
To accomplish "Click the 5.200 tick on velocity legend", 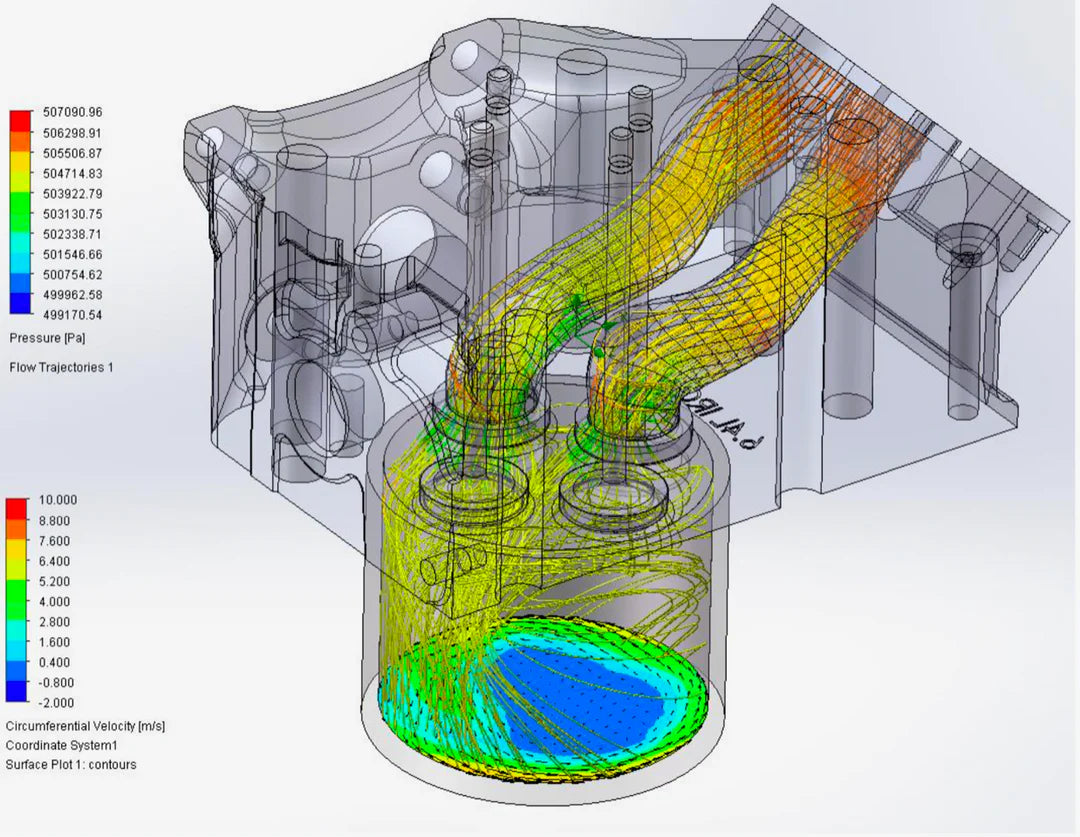I will click(57, 581).
